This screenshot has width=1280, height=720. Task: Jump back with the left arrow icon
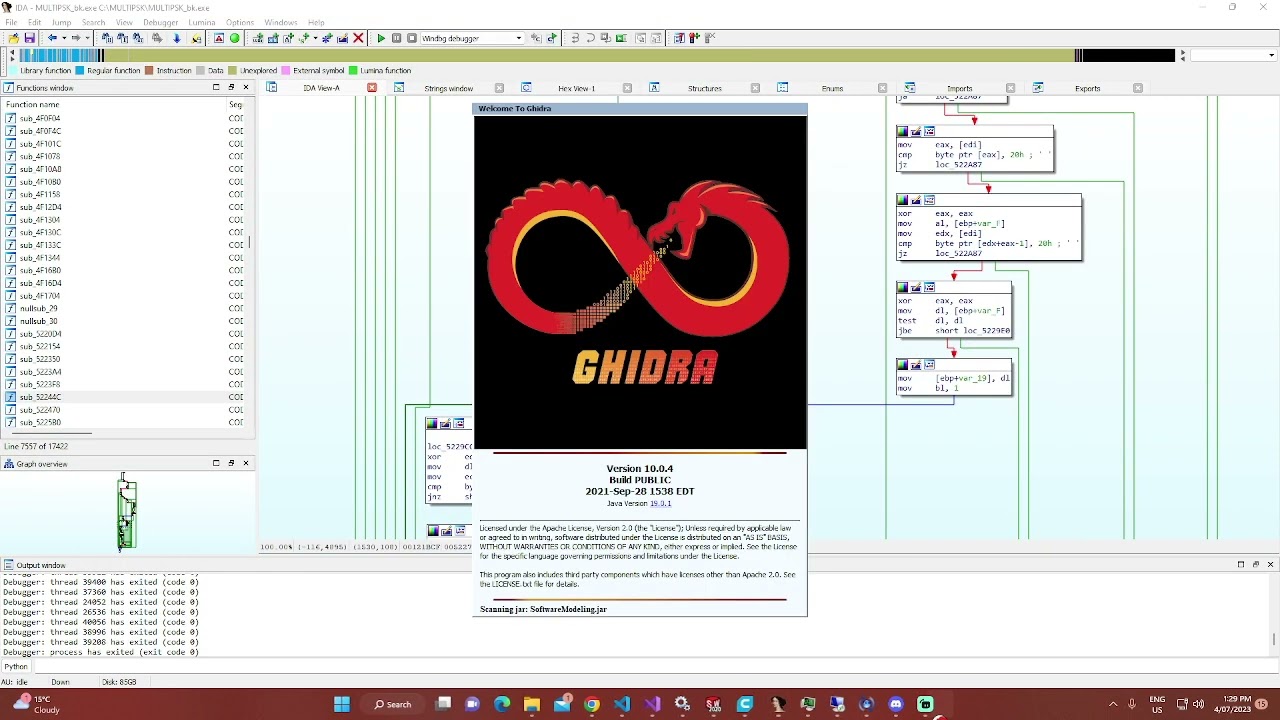[52, 38]
